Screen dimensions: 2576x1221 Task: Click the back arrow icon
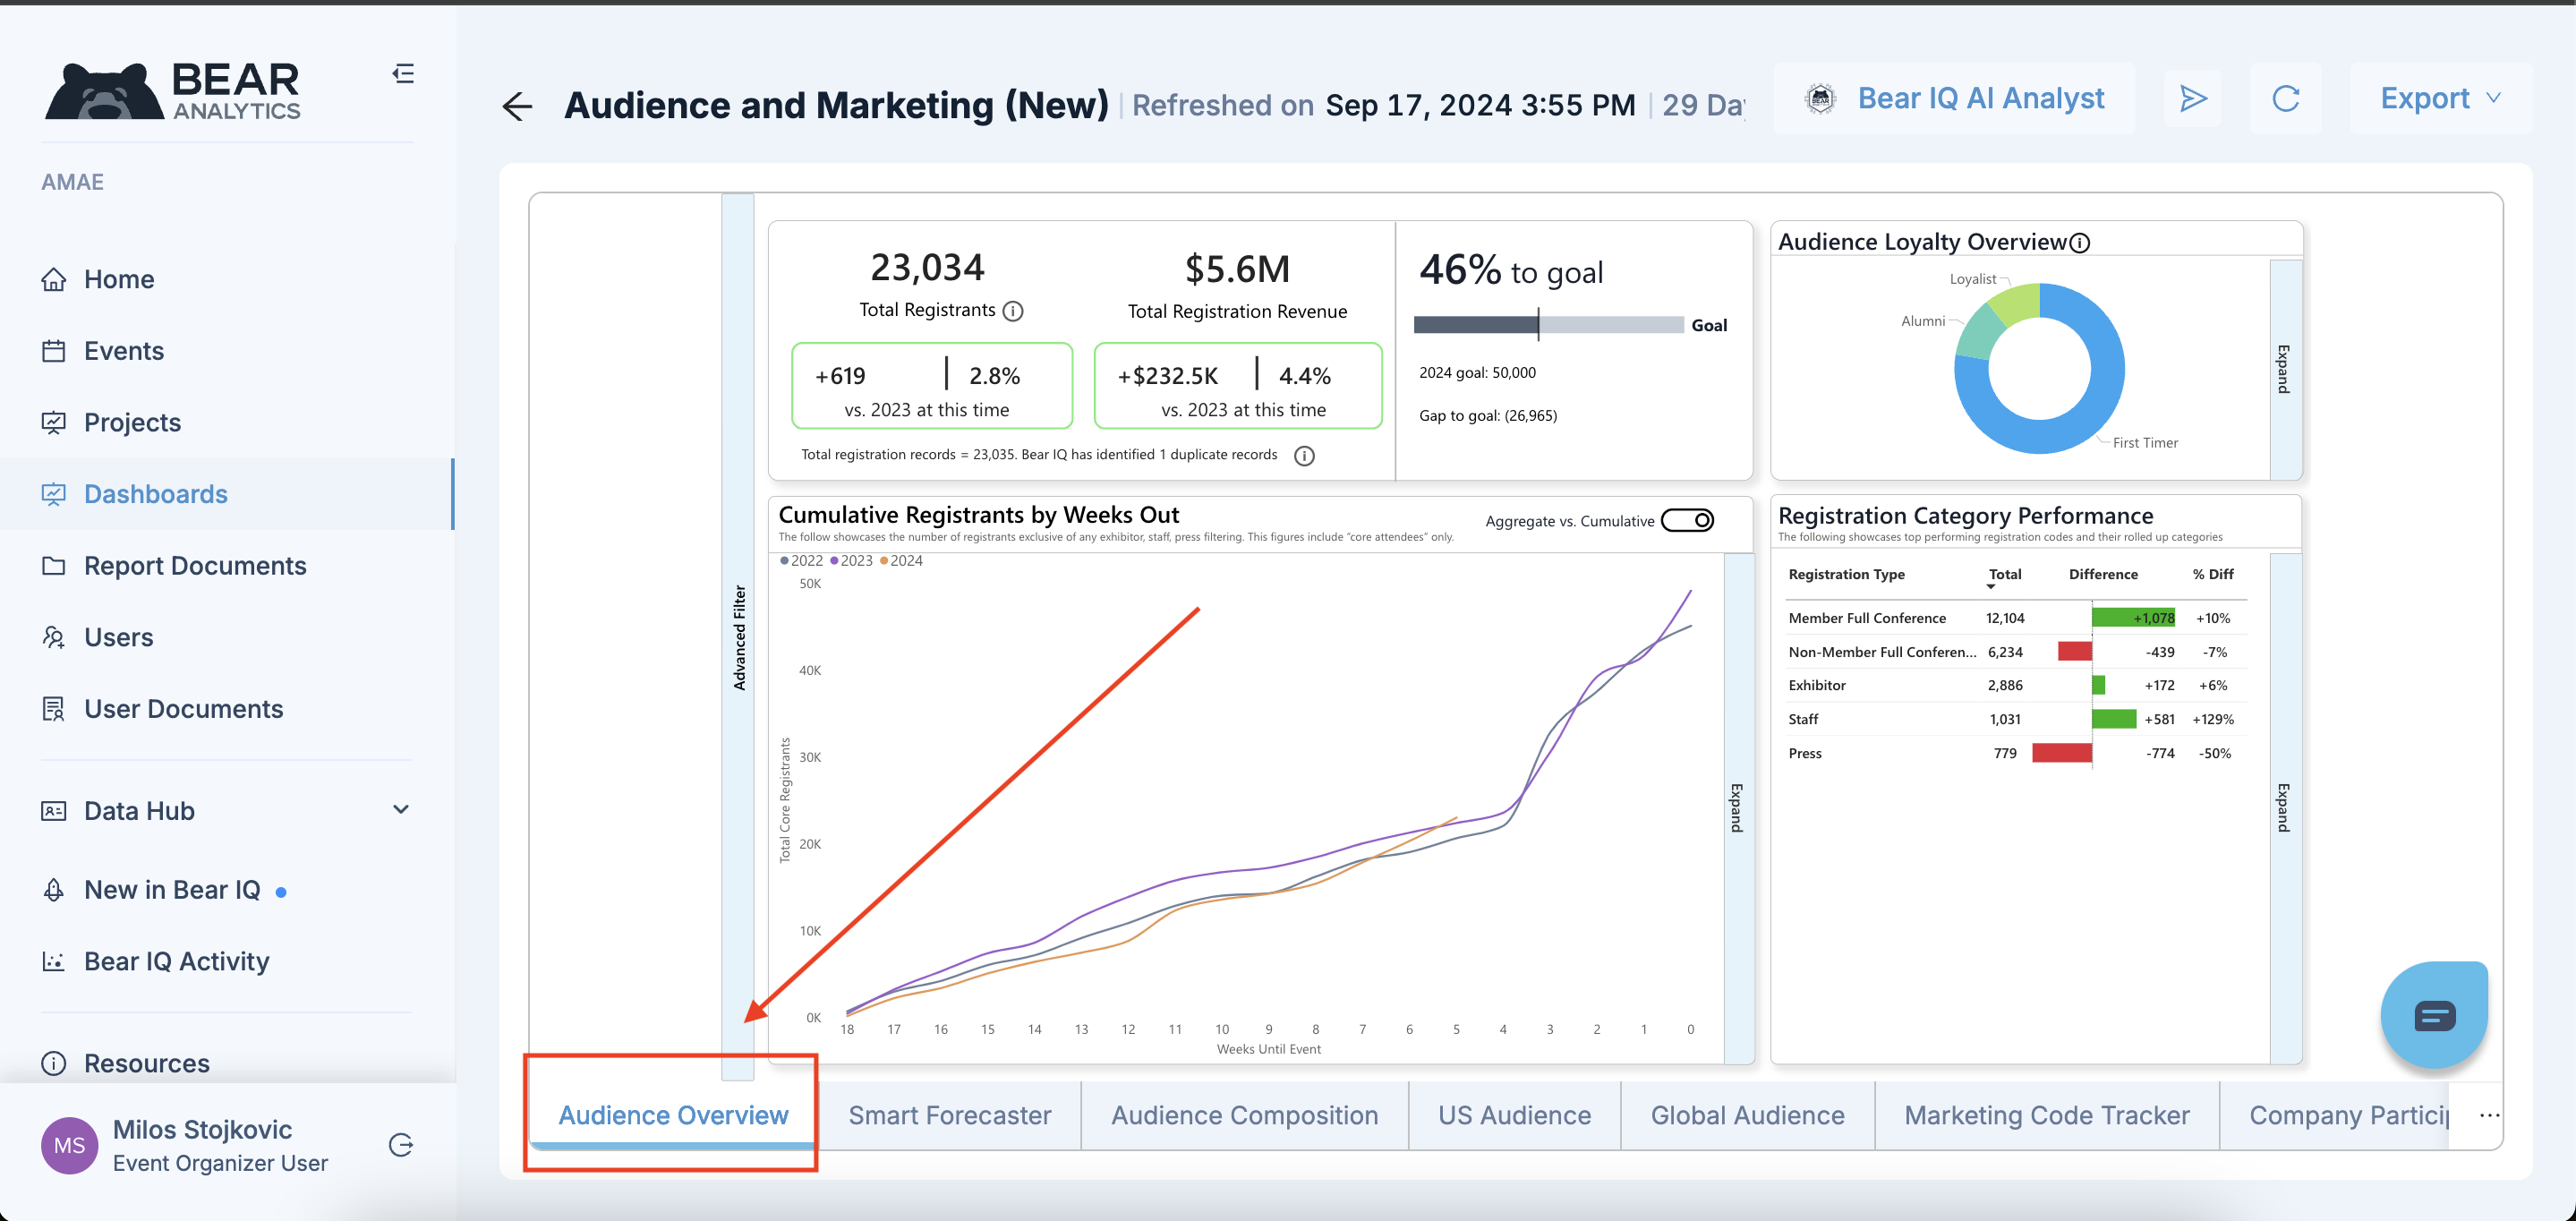click(x=517, y=106)
